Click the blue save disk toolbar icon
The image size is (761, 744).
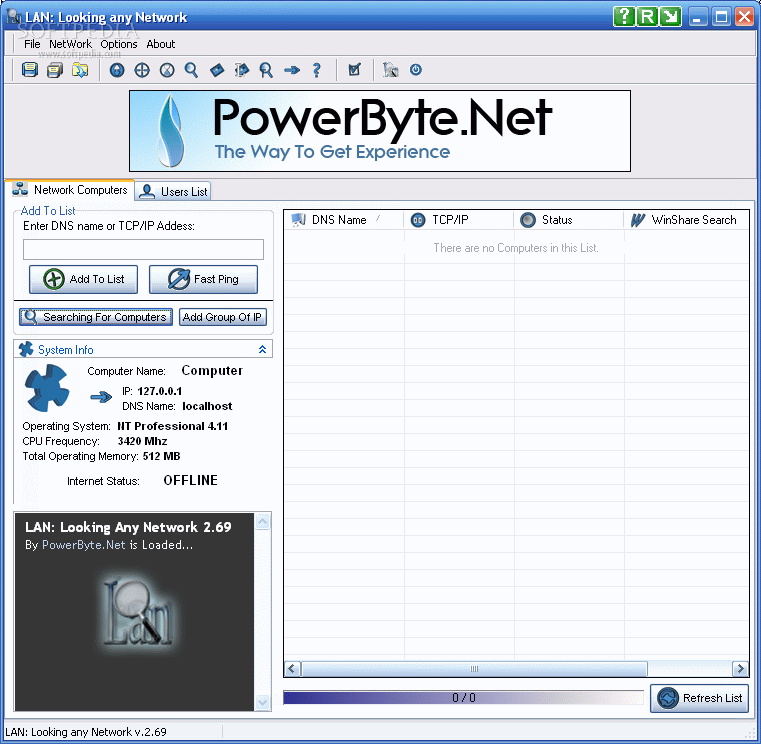coord(30,70)
